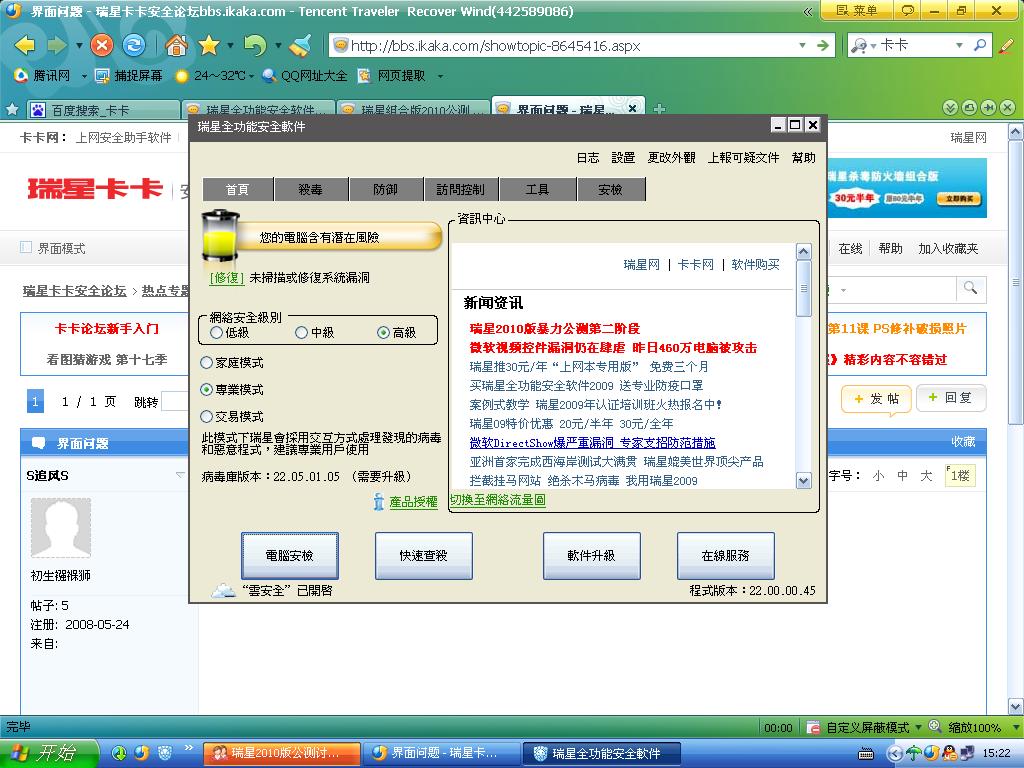Viewport: 1024px width, 768px height.
Task: Open QQ网址大全 bookmark
Action: (x=305, y=76)
